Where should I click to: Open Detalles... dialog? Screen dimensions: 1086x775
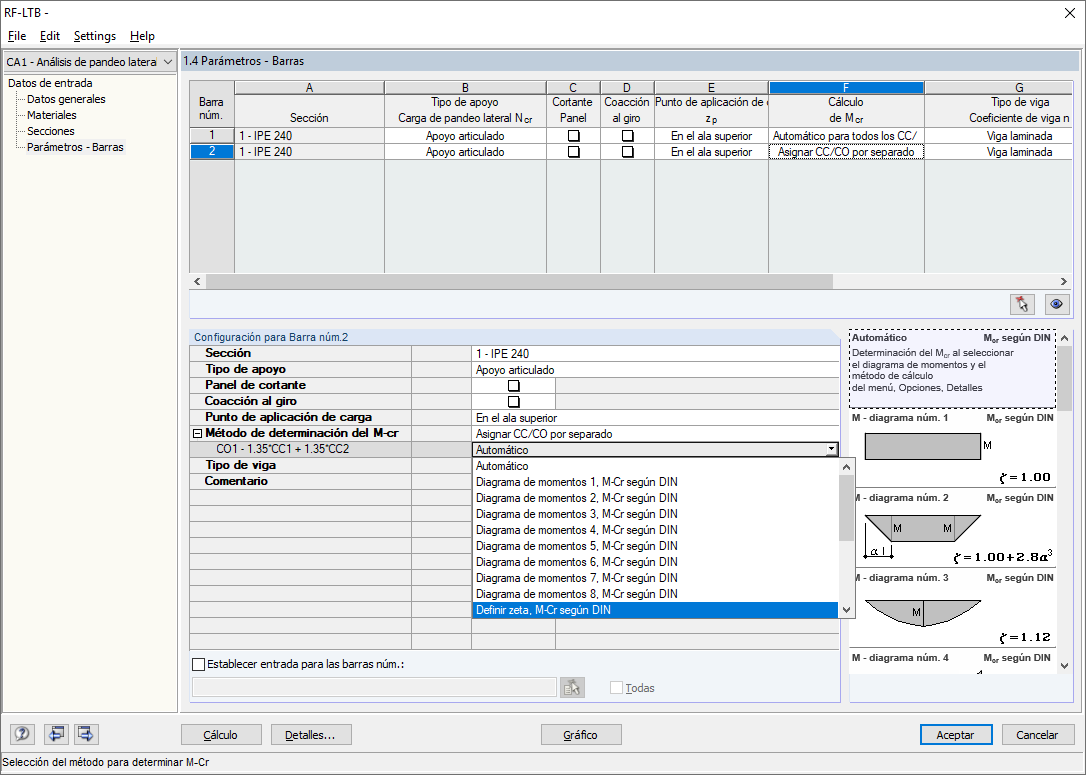pyautogui.click(x=311, y=735)
